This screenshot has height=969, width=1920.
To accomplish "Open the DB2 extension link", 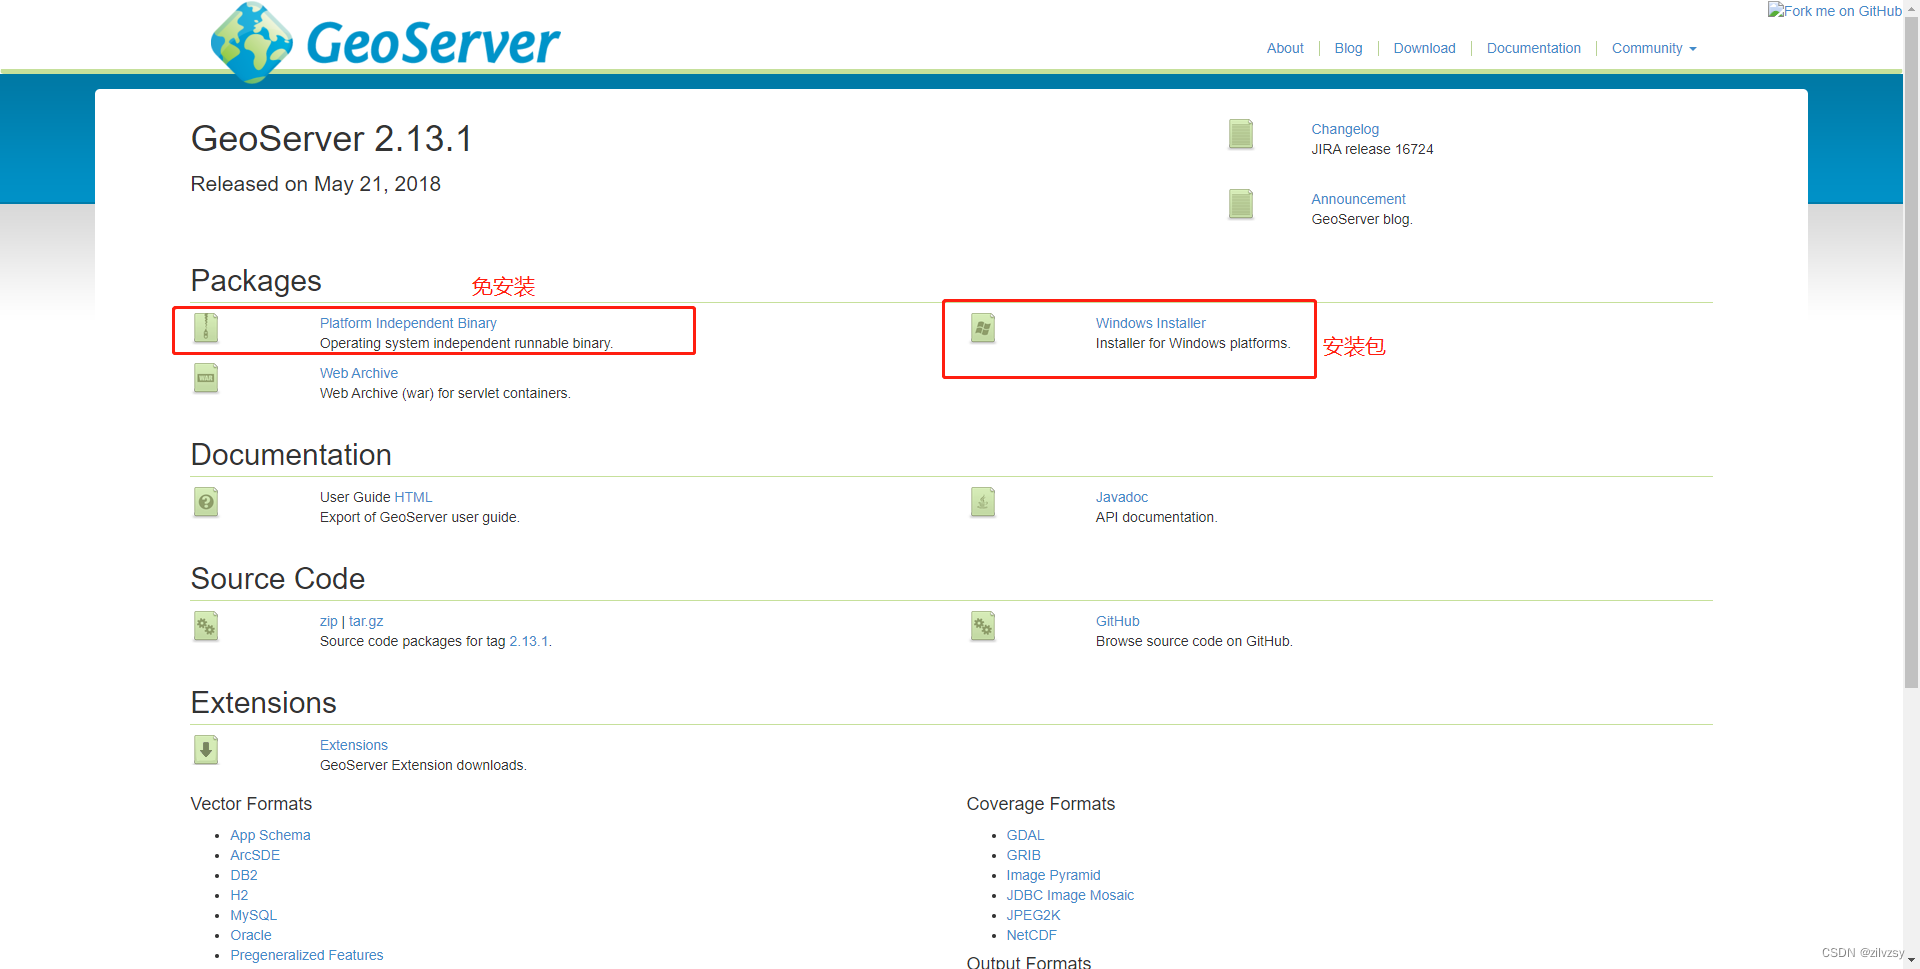I will click(x=244, y=875).
